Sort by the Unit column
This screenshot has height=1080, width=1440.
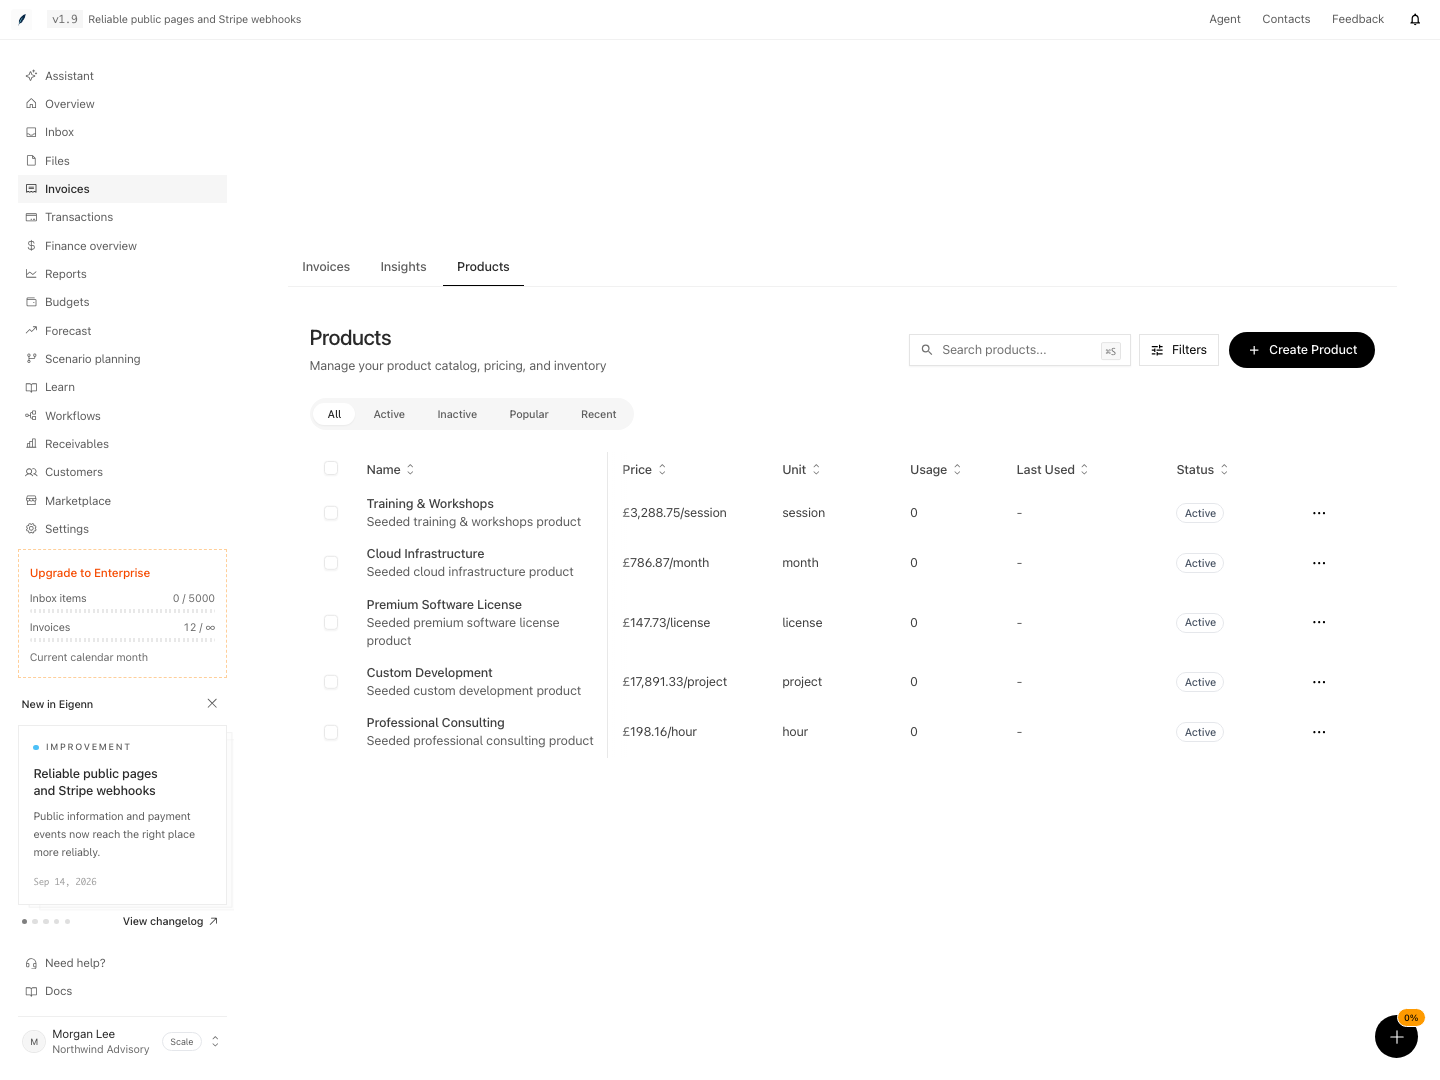[x=801, y=470]
